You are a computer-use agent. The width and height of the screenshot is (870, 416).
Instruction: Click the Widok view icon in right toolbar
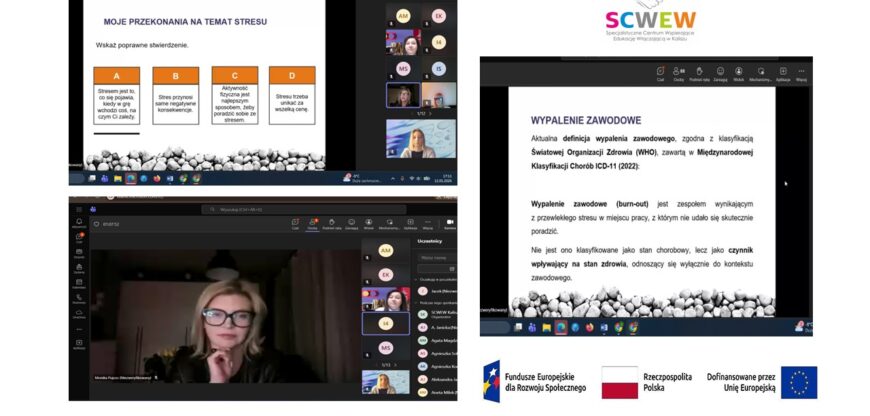(738, 73)
